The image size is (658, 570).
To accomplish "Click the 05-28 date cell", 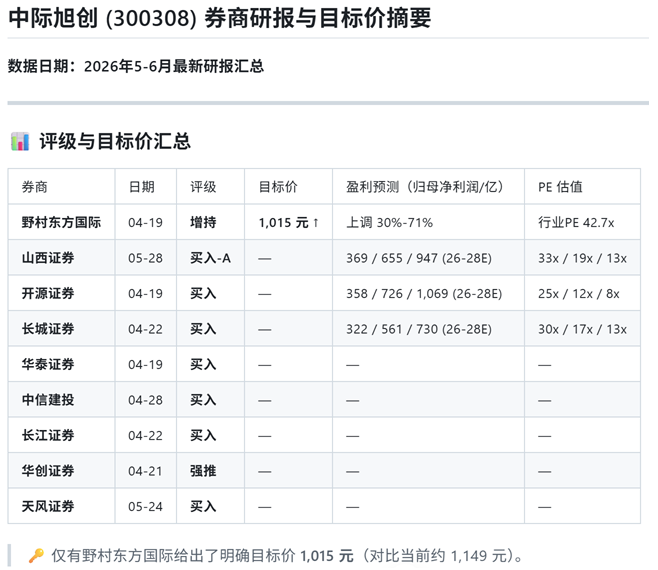I will [145, 258].
